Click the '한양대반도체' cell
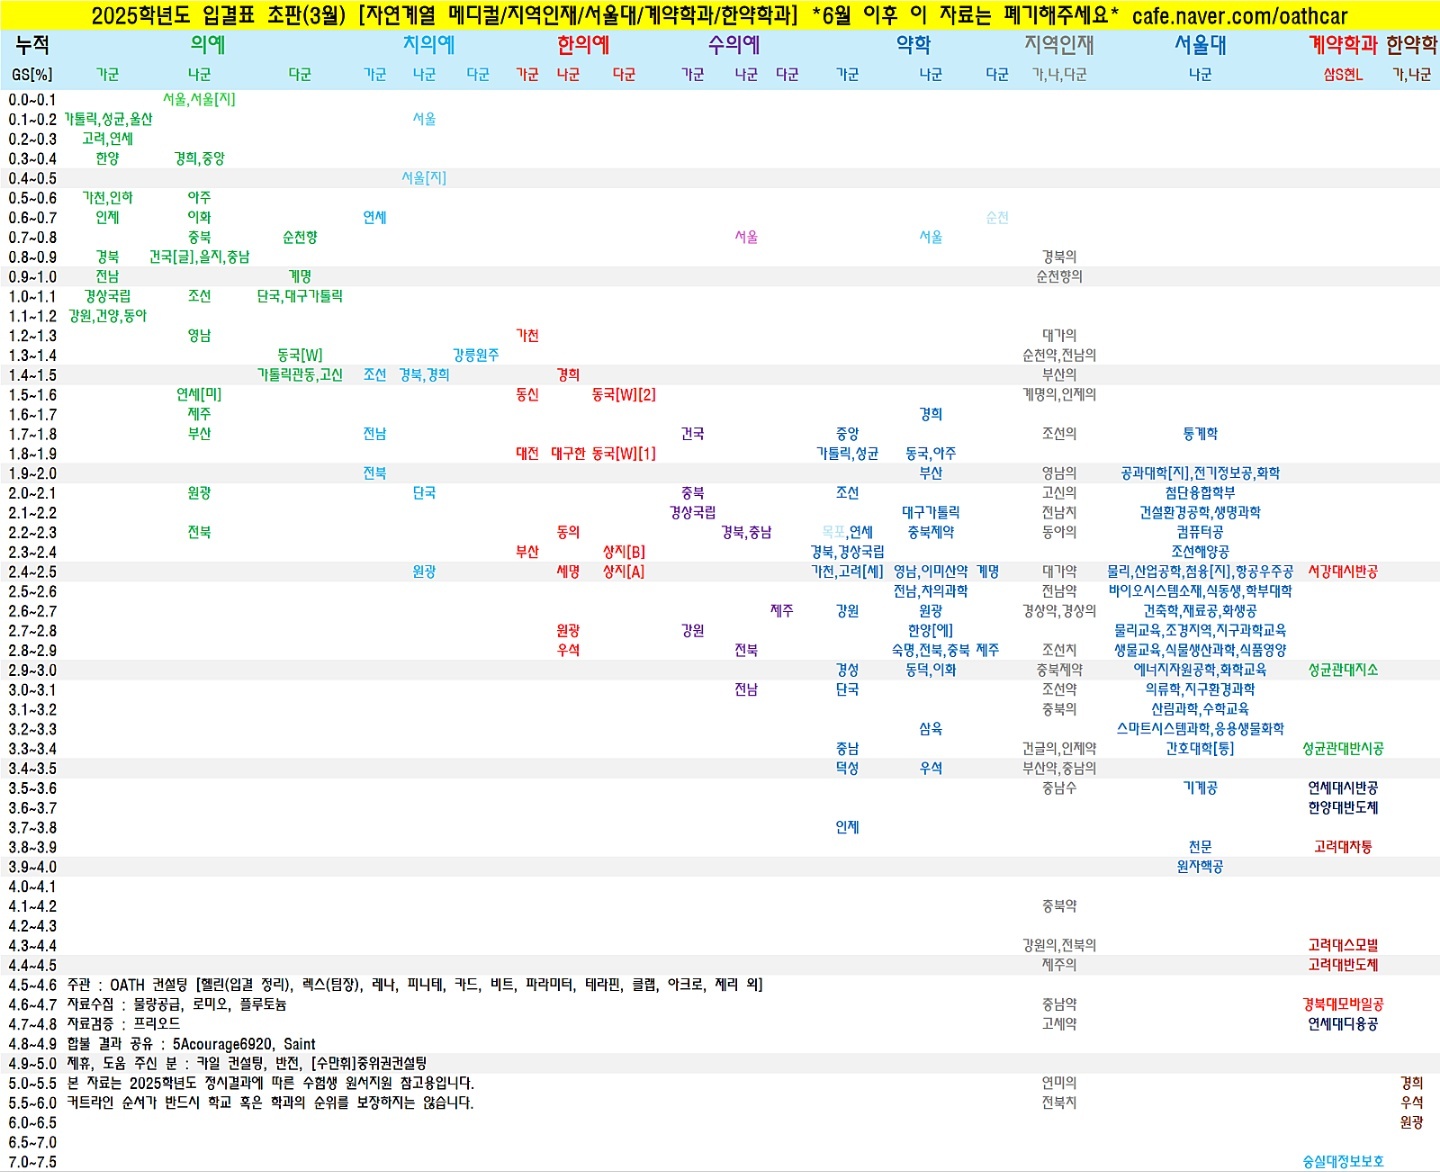 (1343, 808)
